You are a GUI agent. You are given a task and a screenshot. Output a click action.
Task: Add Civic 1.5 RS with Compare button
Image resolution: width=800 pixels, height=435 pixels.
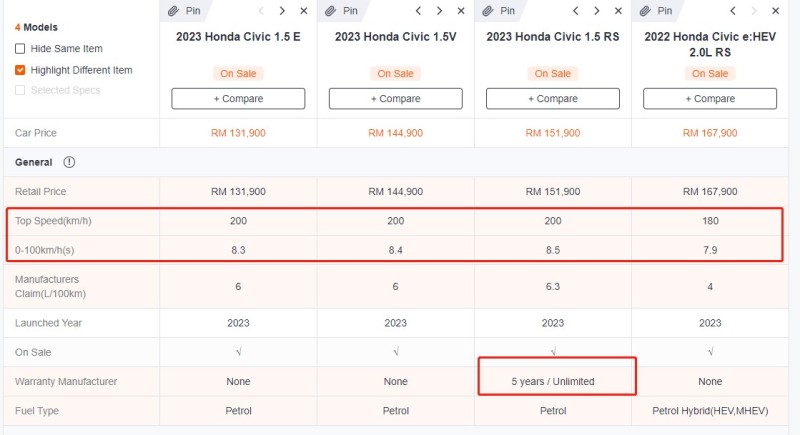point(553,98)
